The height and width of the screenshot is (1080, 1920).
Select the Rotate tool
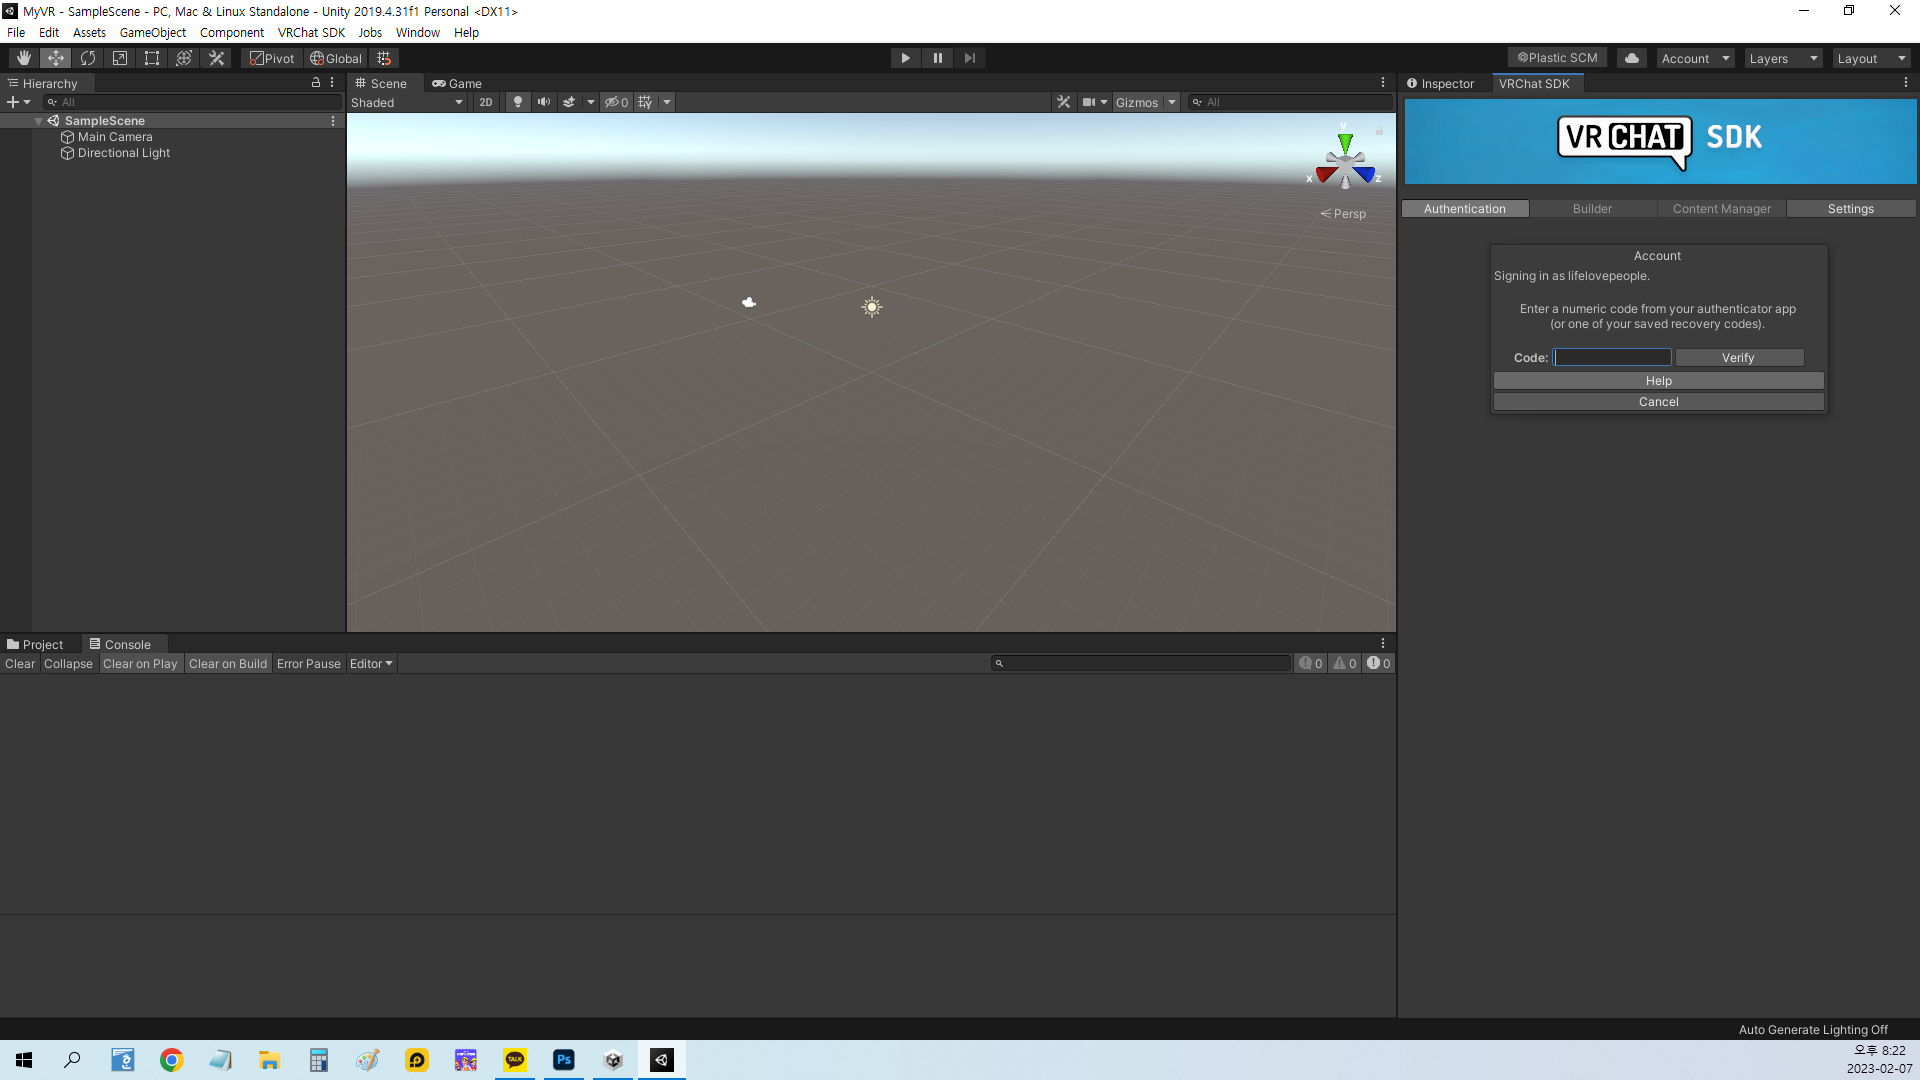click(88, 58)
